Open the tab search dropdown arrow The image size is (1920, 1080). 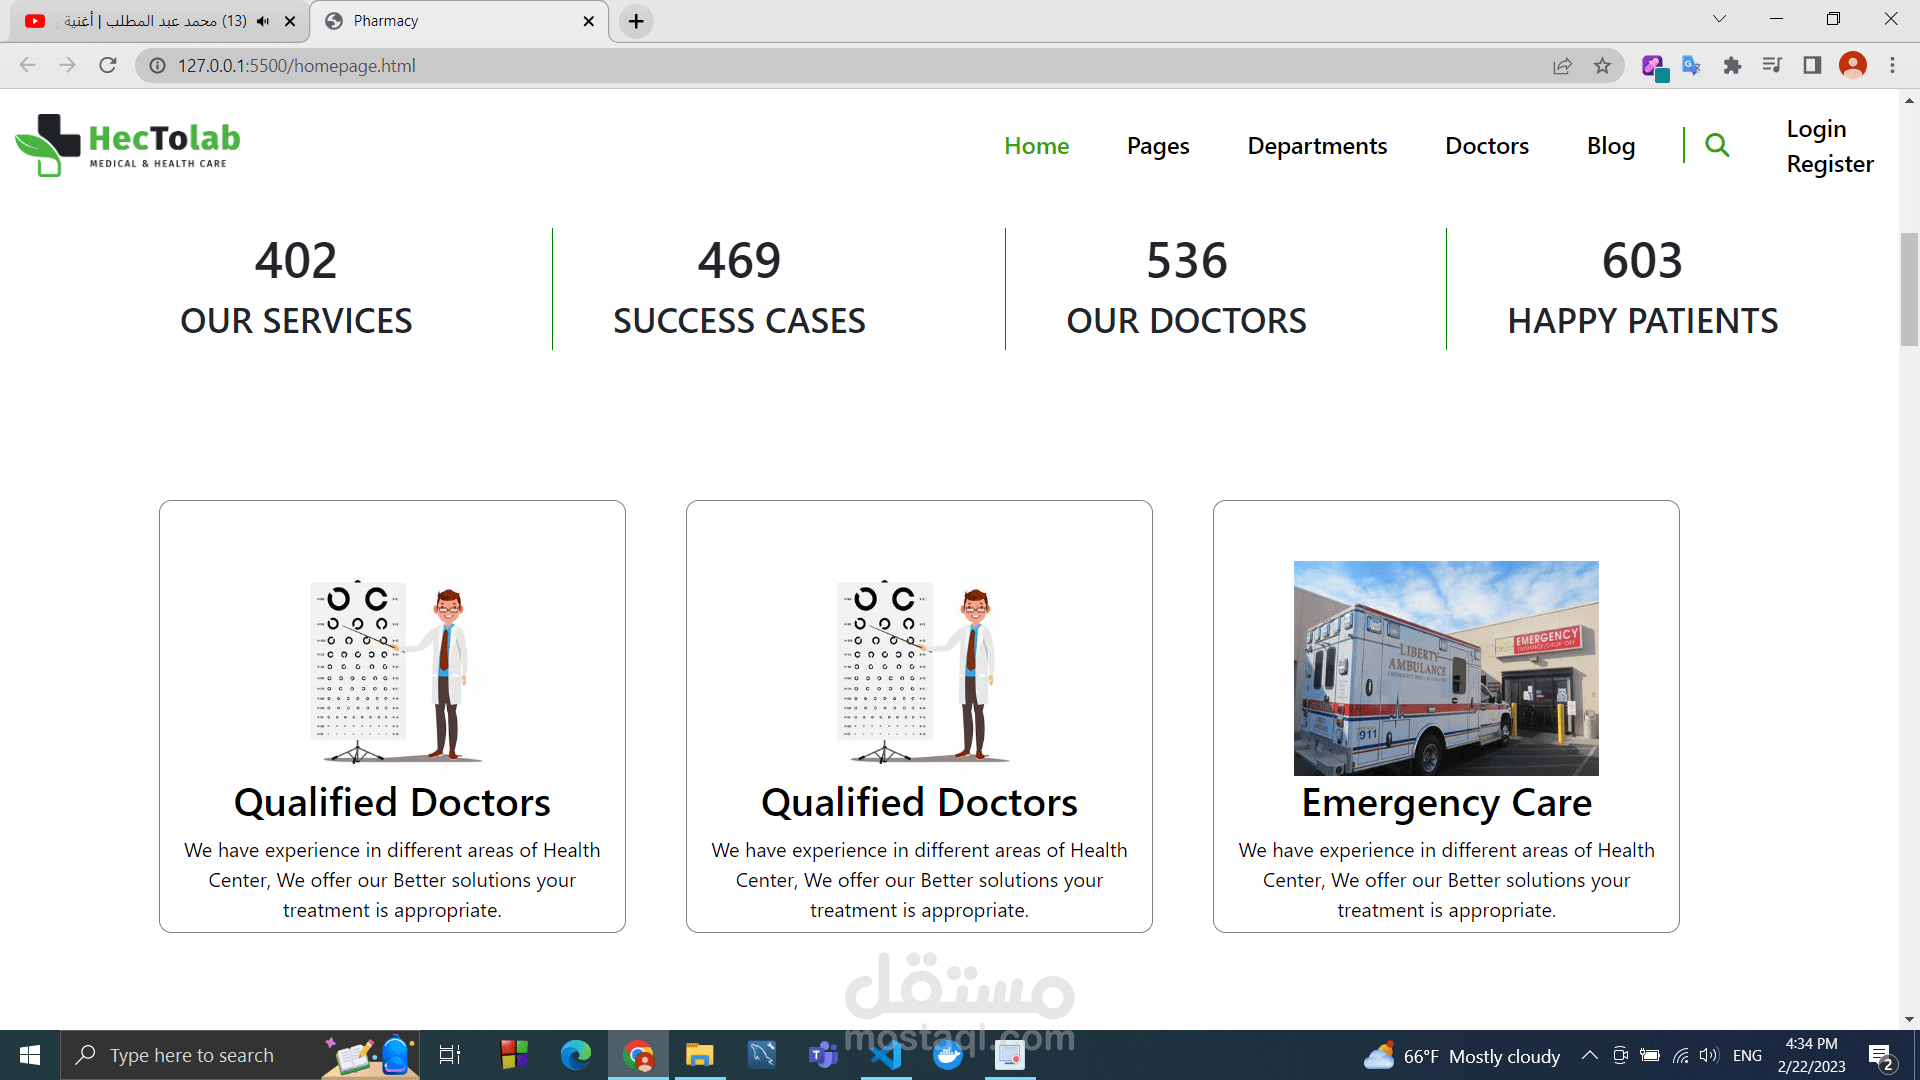1719,19
